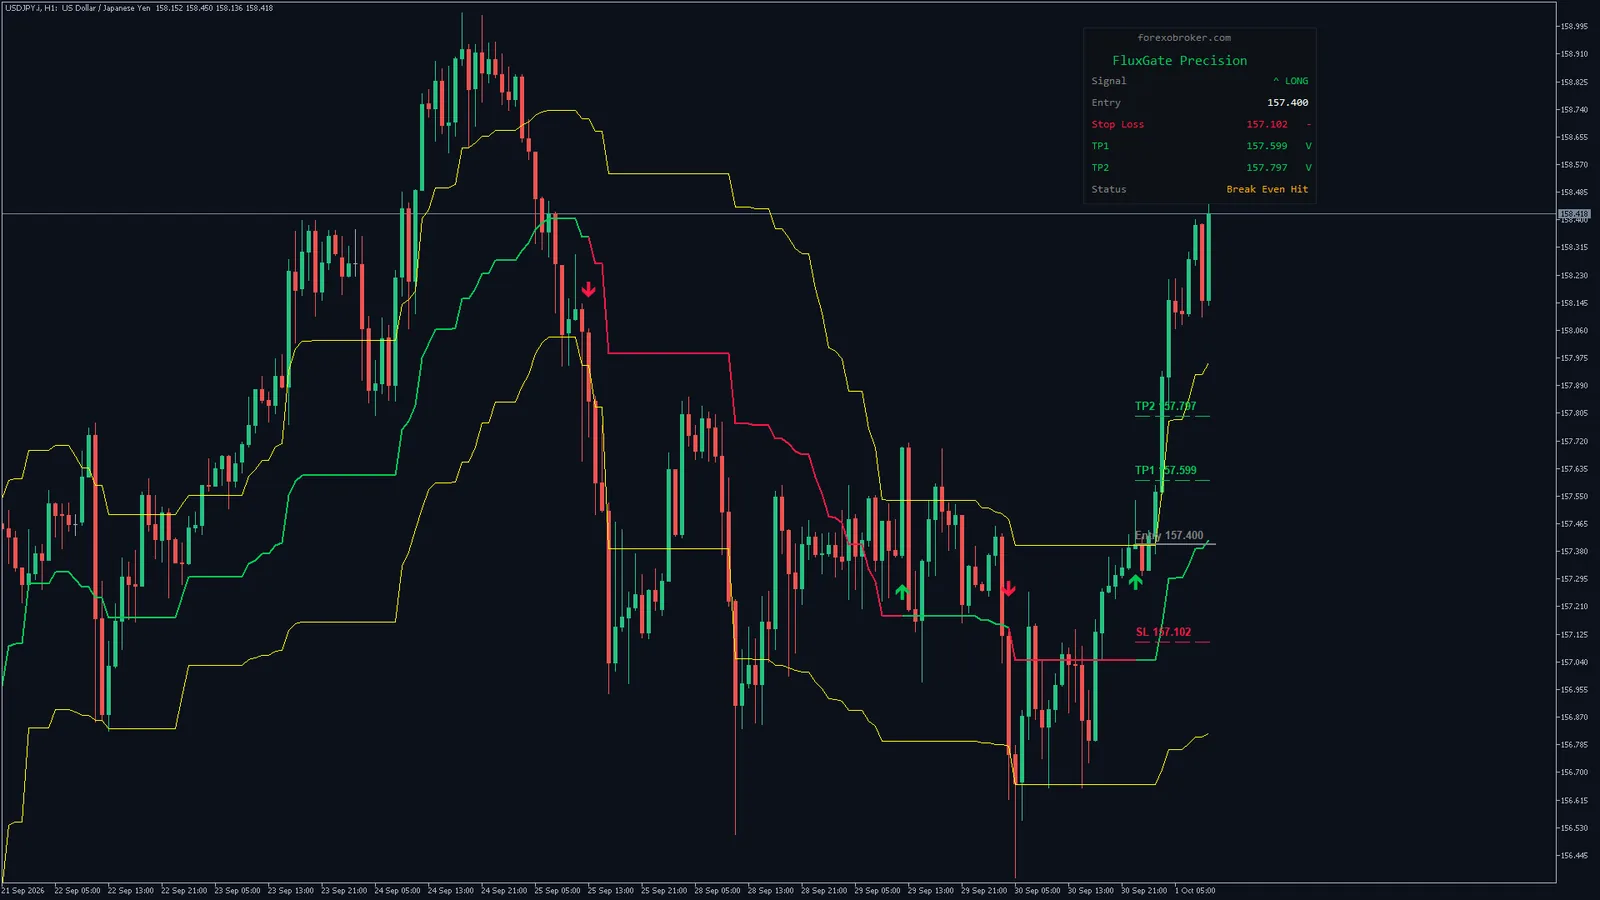Click the 'Entry' row label in the panel

coord(1106,103)
